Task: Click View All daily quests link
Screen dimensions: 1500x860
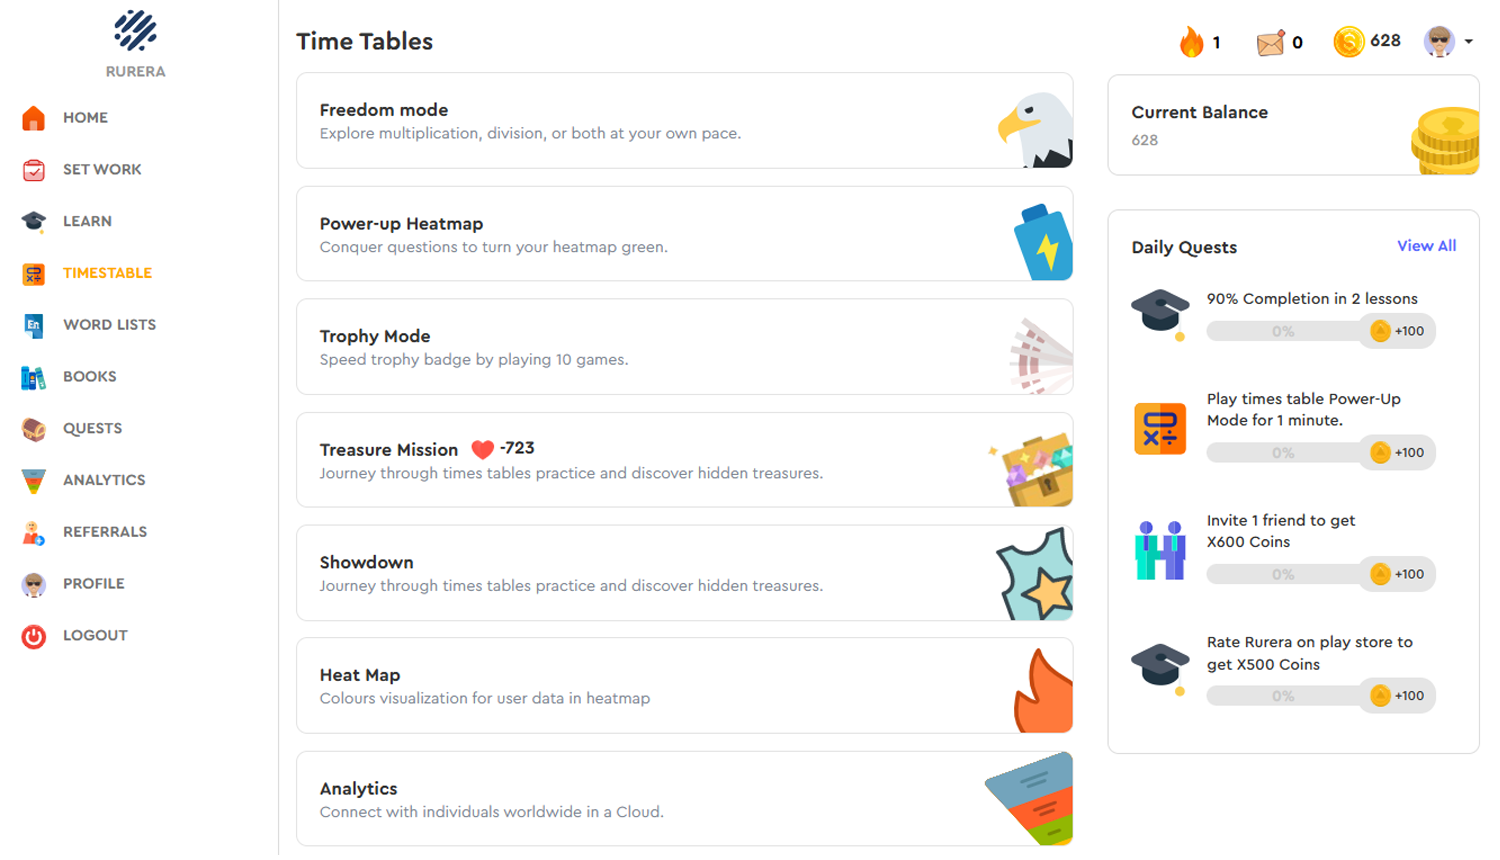Action: [1426, 246]
